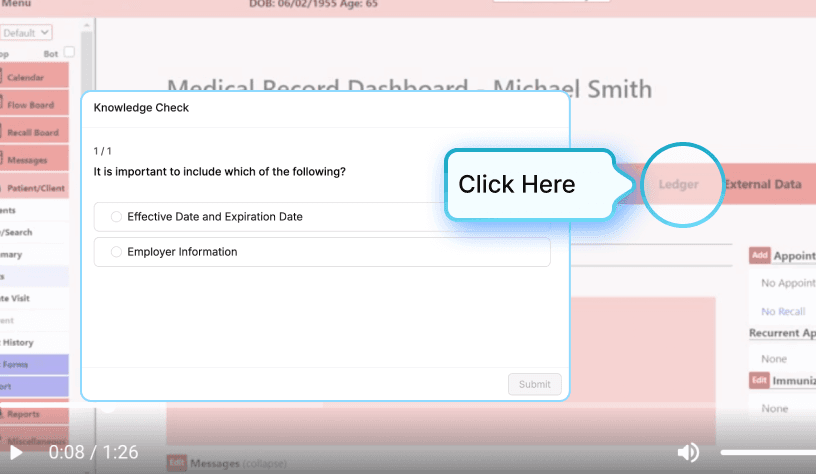Open Messages in the left sidebar
Image resolution: width=816 pixels, height=474 pixels.
point(34,159)
